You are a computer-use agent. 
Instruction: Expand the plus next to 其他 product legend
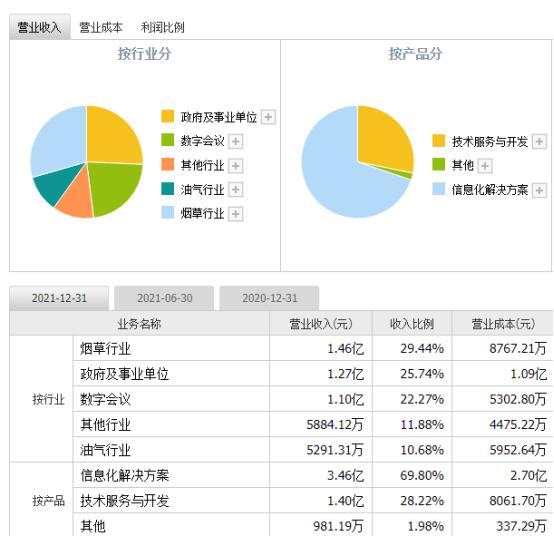[x=485, y=165]
